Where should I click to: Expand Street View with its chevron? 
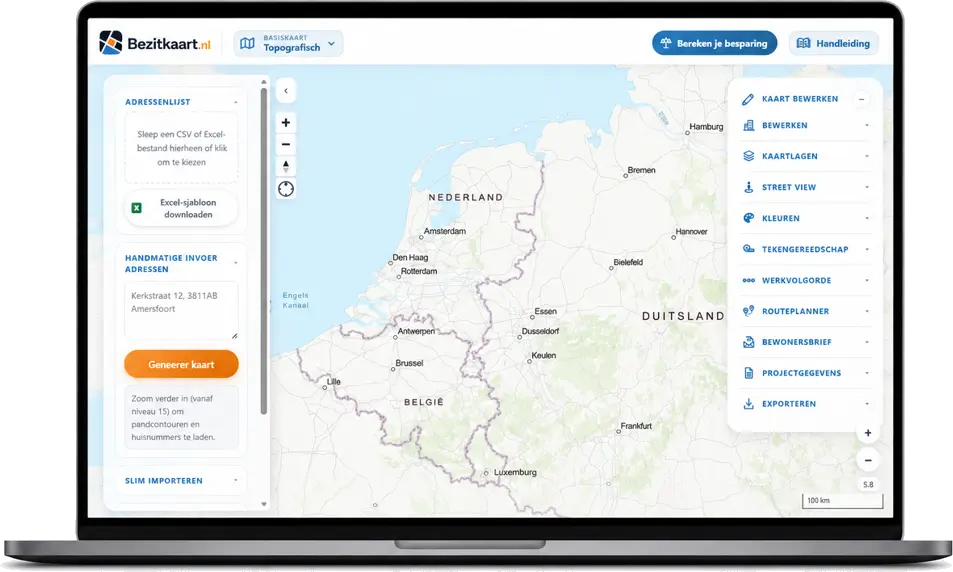click(867, 187)
